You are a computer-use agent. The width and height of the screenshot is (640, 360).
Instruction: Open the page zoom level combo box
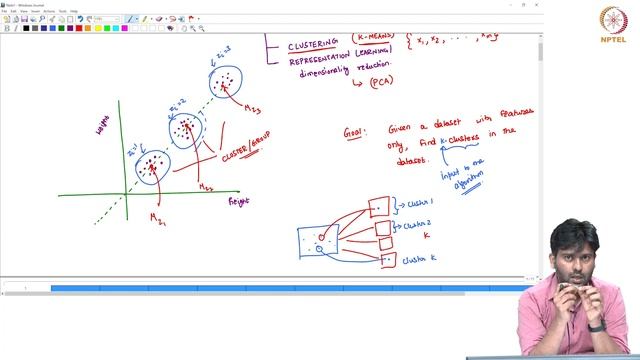pos(107,19)
